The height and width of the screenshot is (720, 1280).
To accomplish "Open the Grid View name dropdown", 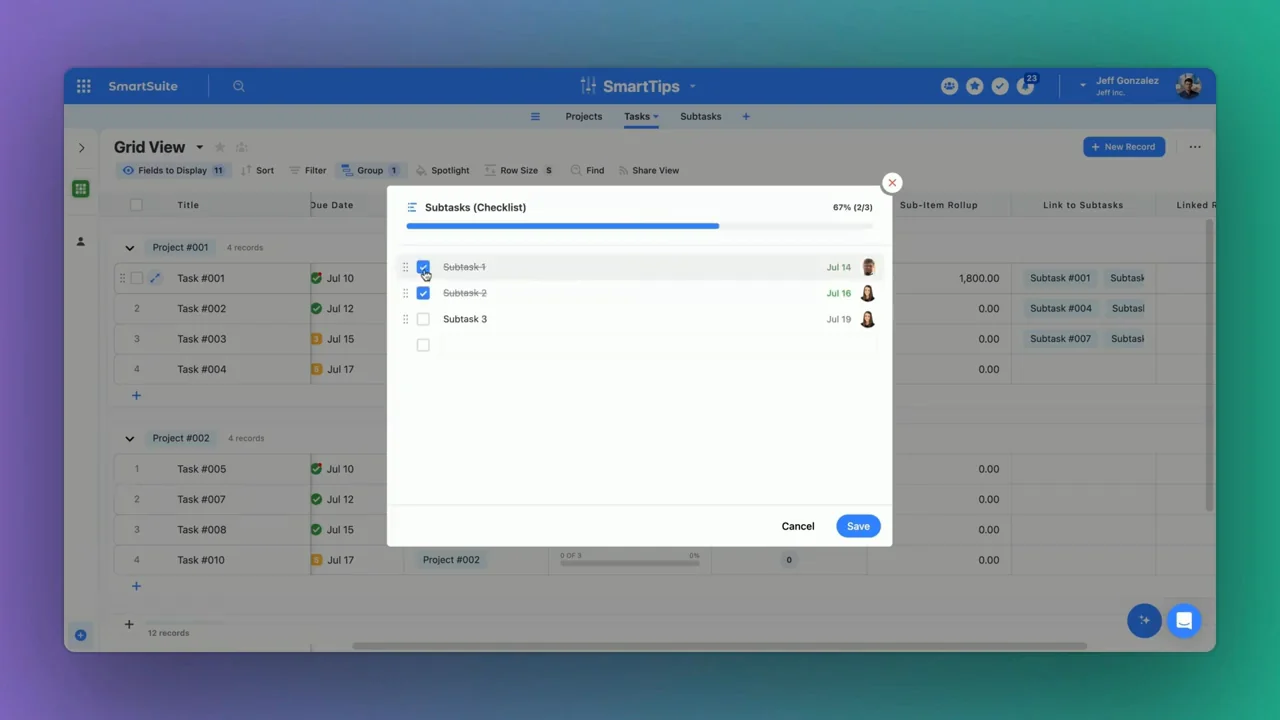I will coord(199,148).
